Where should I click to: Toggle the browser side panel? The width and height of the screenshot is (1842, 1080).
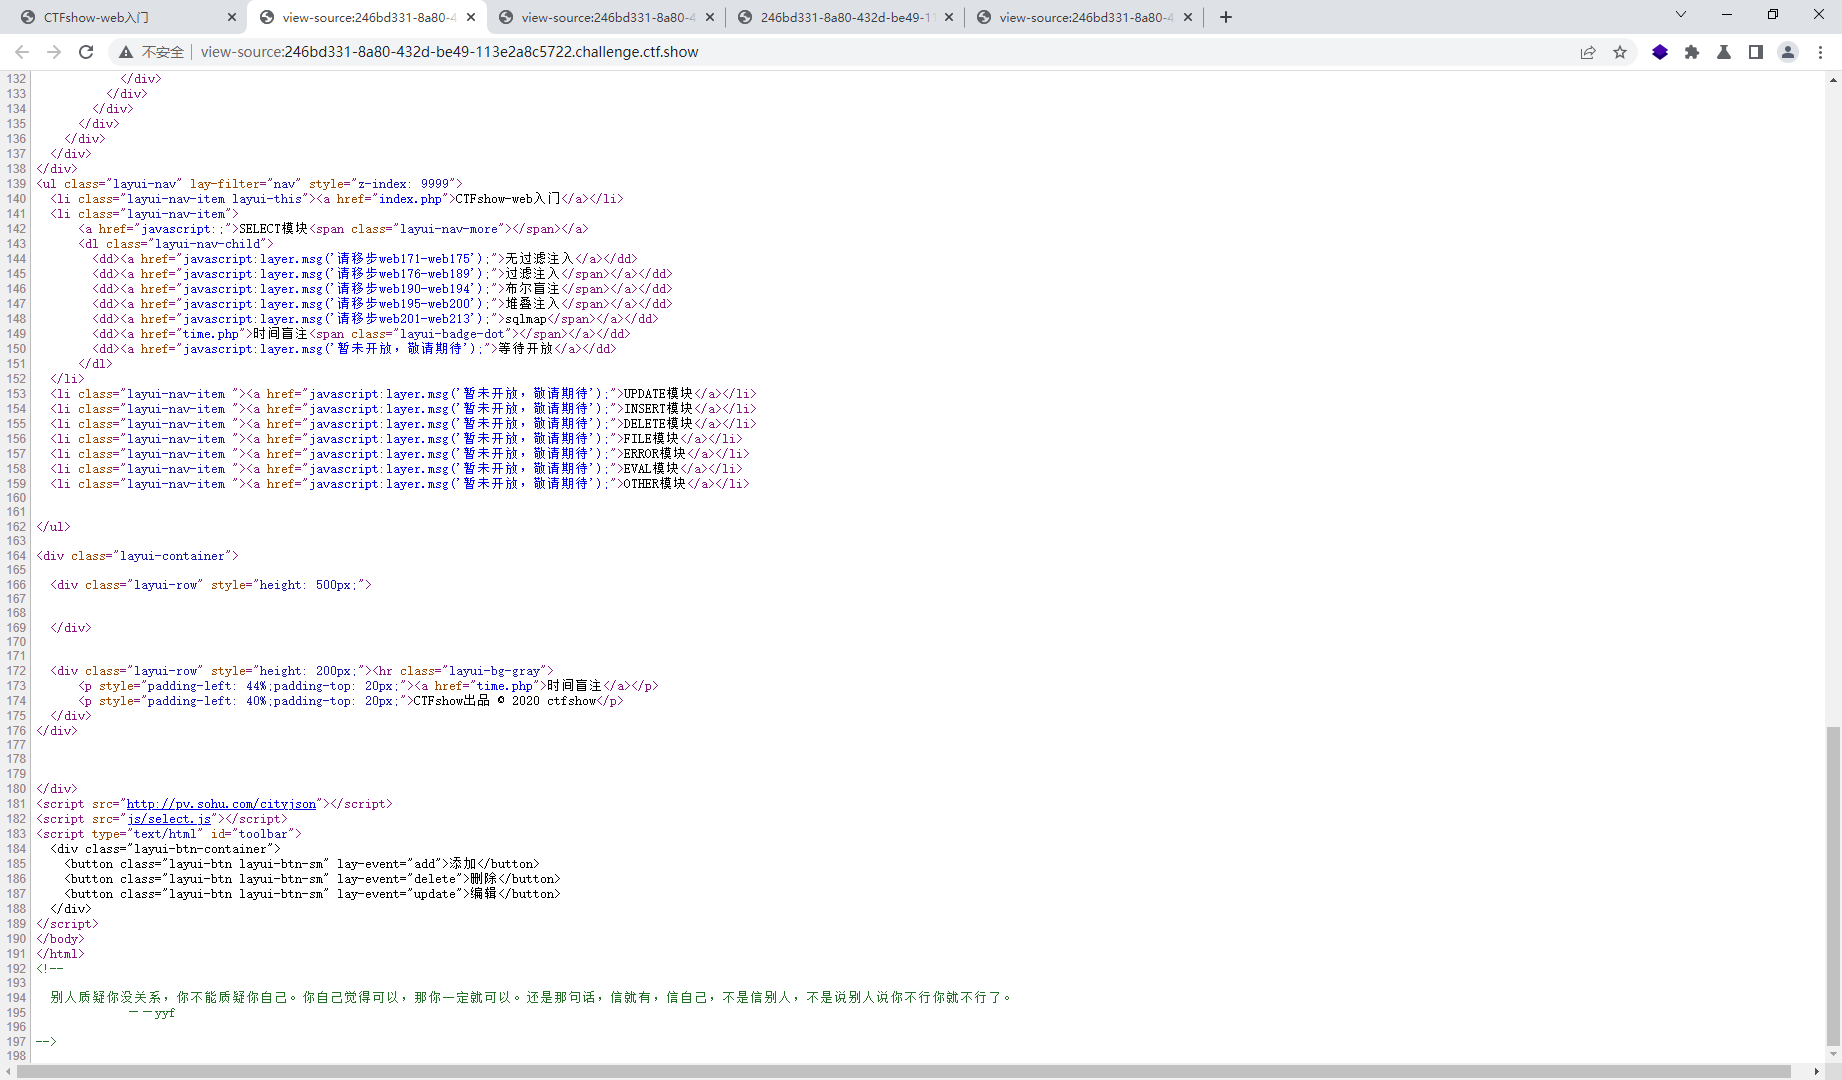coord(1756,52)
